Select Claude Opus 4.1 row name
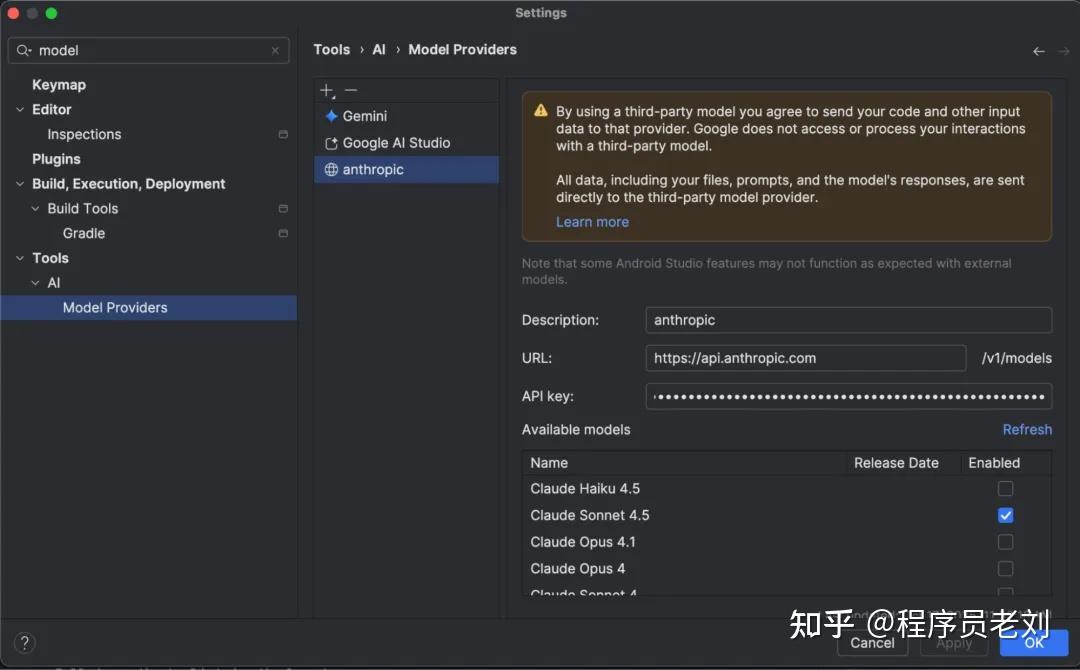The width and height of the screenshot is (1080, 670). click(583, 542)
